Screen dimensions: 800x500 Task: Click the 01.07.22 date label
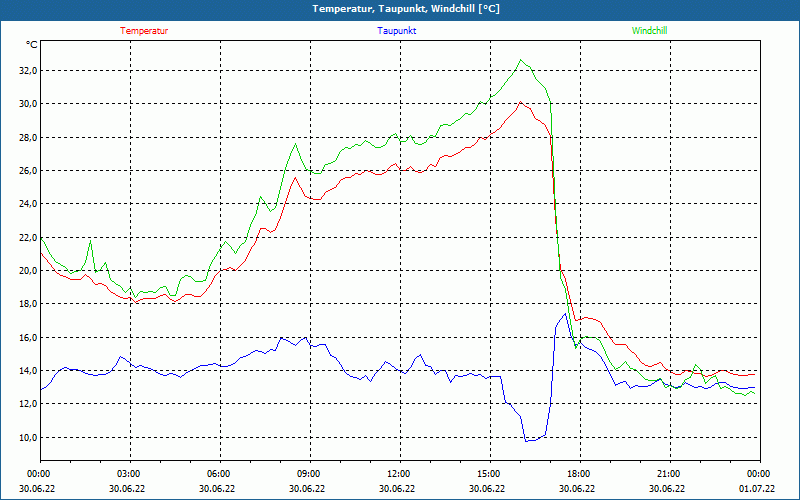pos(757,488)
